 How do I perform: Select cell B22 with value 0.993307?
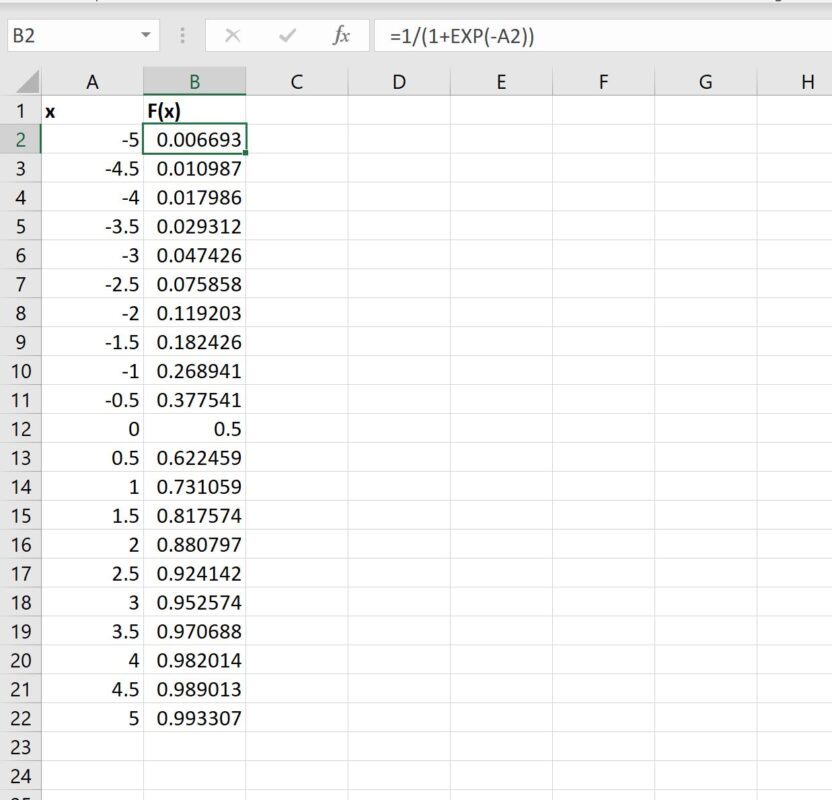(194, 718)
